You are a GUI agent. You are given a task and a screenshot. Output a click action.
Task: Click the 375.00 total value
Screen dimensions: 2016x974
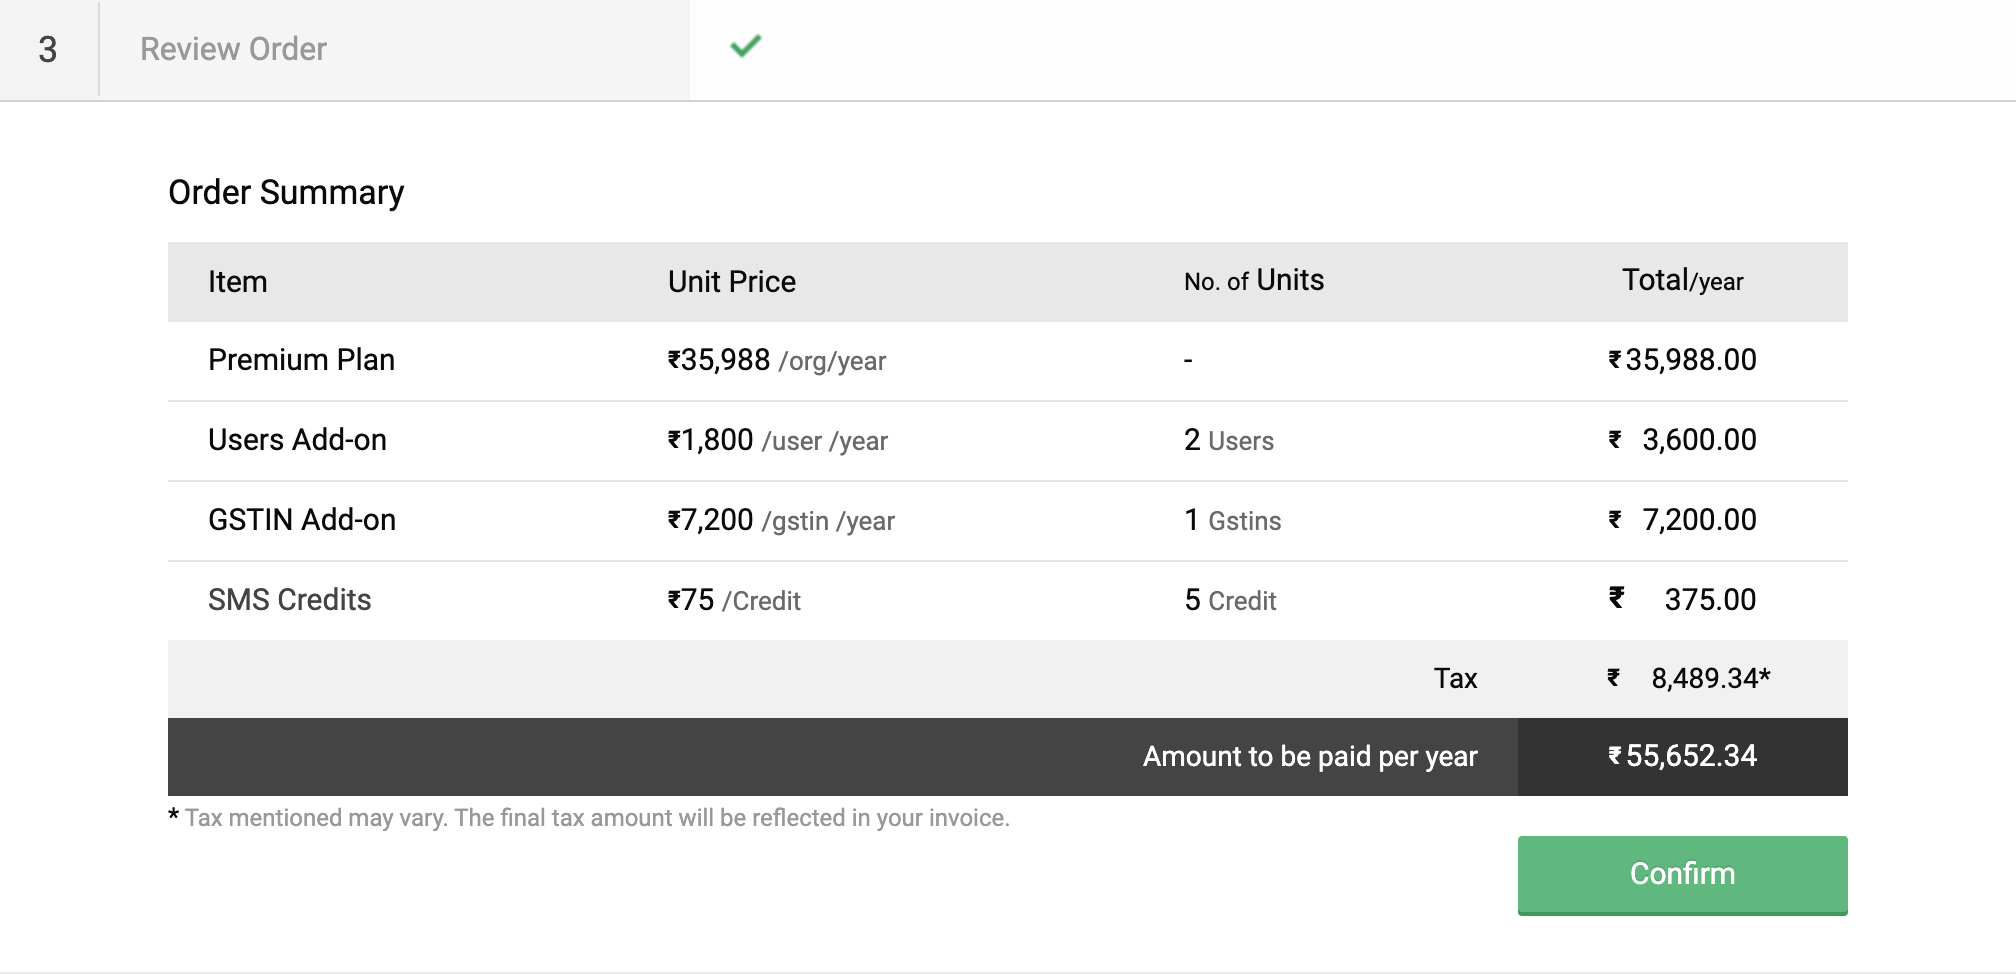coord(1710,600)
